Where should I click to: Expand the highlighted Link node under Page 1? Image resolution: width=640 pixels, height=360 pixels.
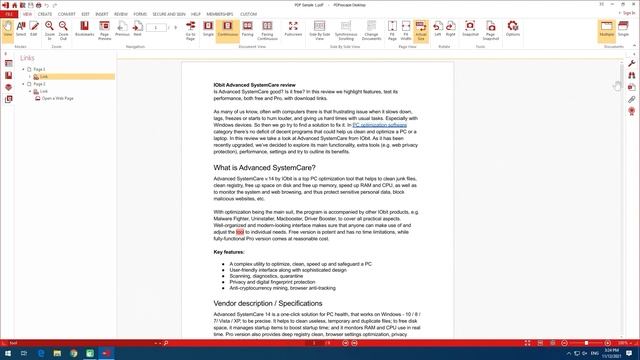(x=30, y=77)
